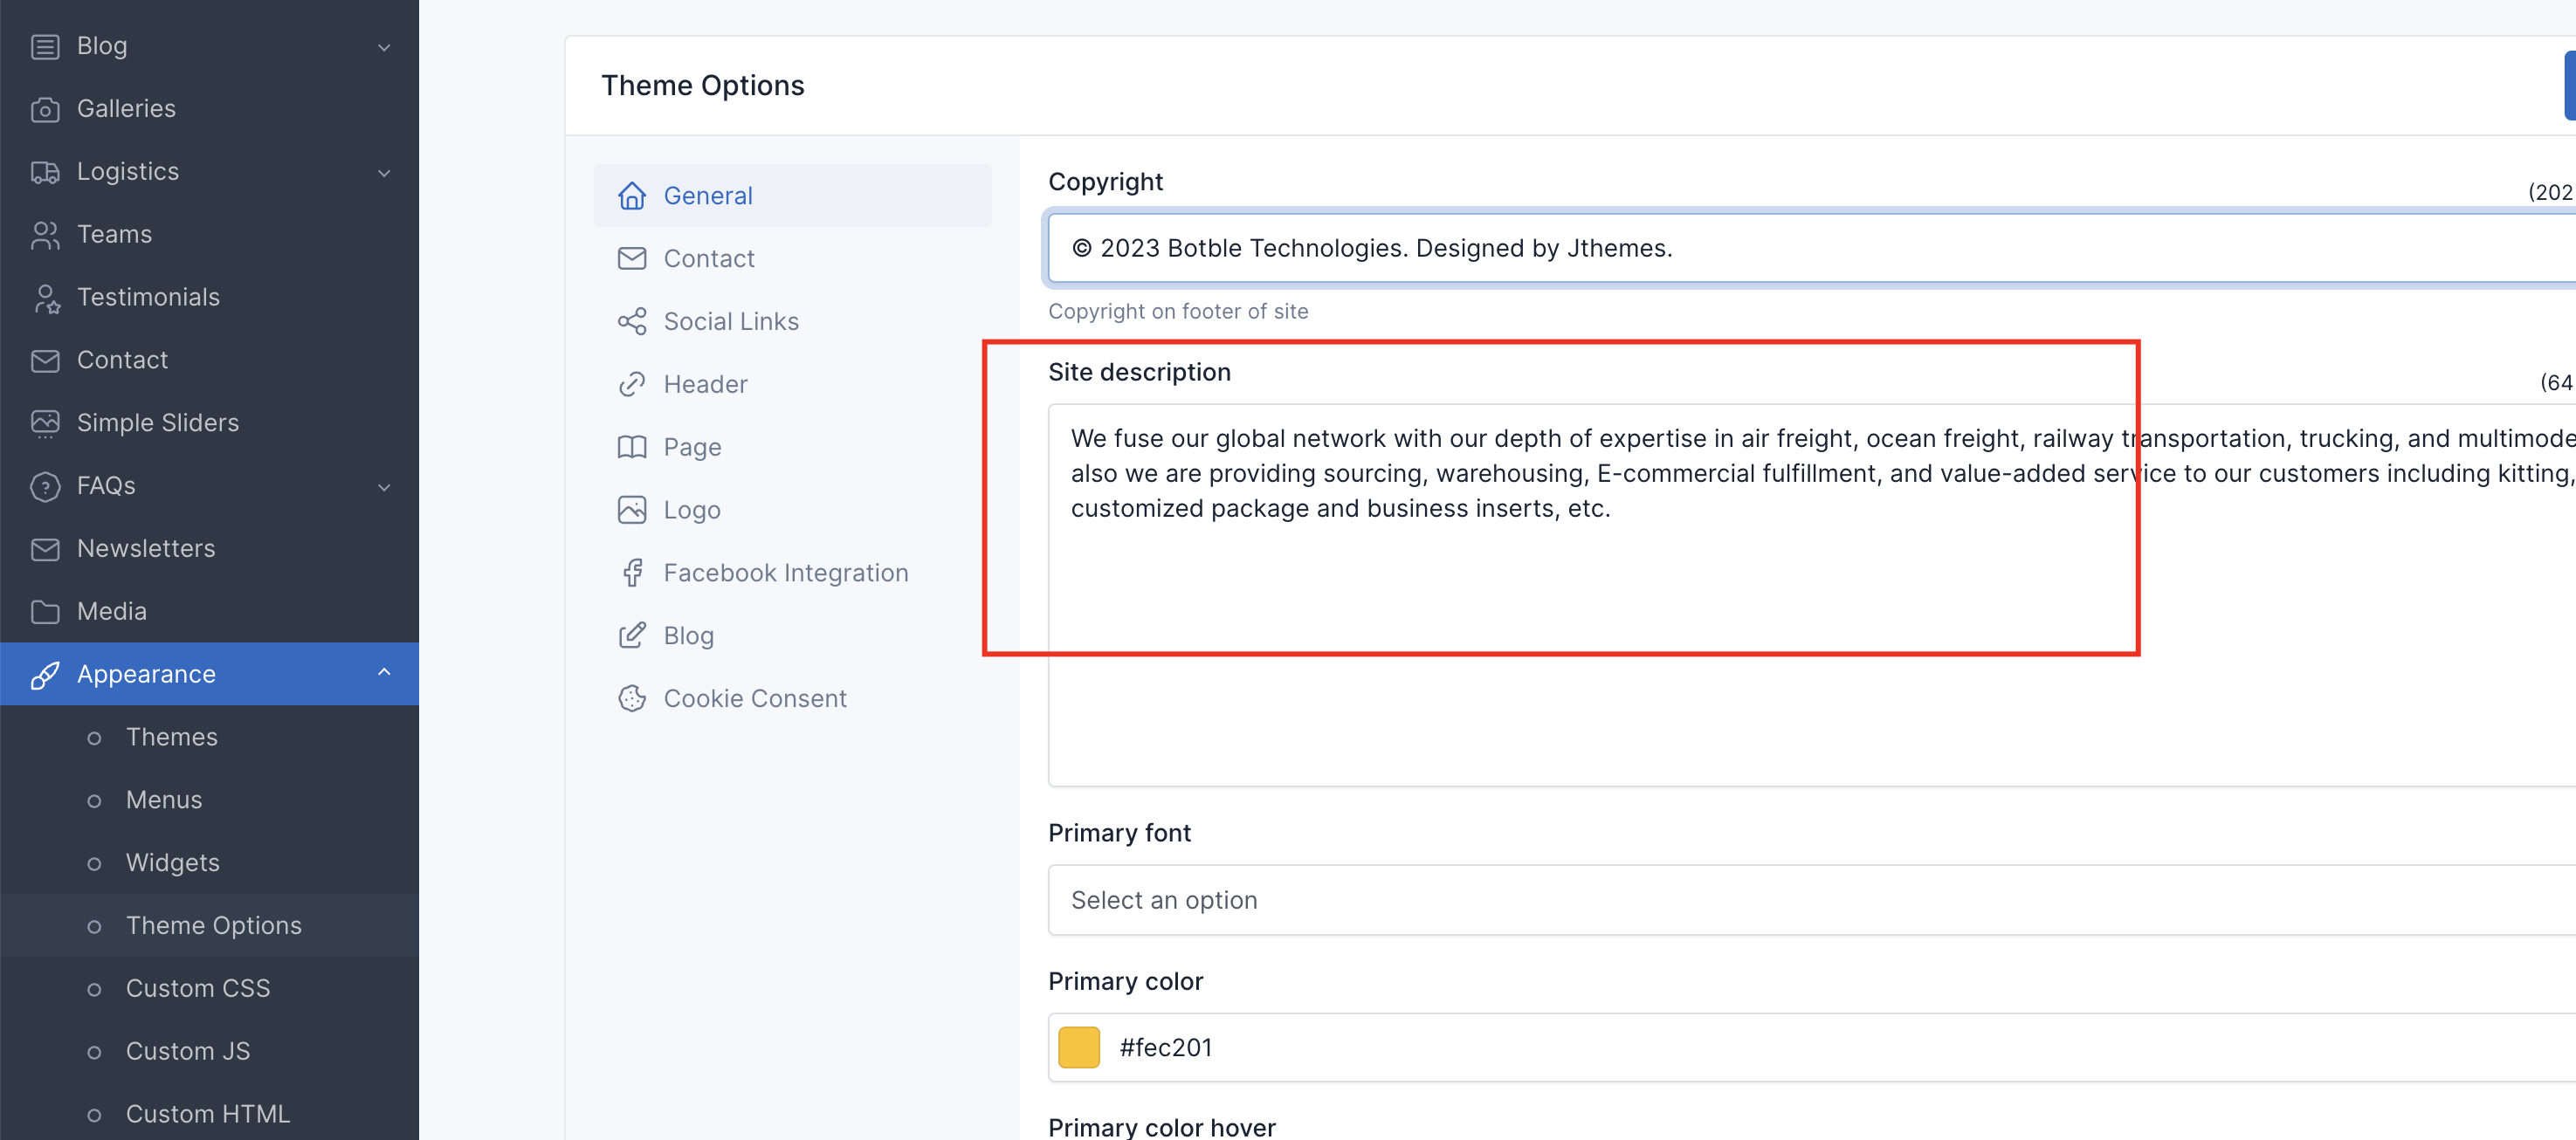Switch to the Page tab
Viewport: 2576px width, 1140px height.
(792, 447)
